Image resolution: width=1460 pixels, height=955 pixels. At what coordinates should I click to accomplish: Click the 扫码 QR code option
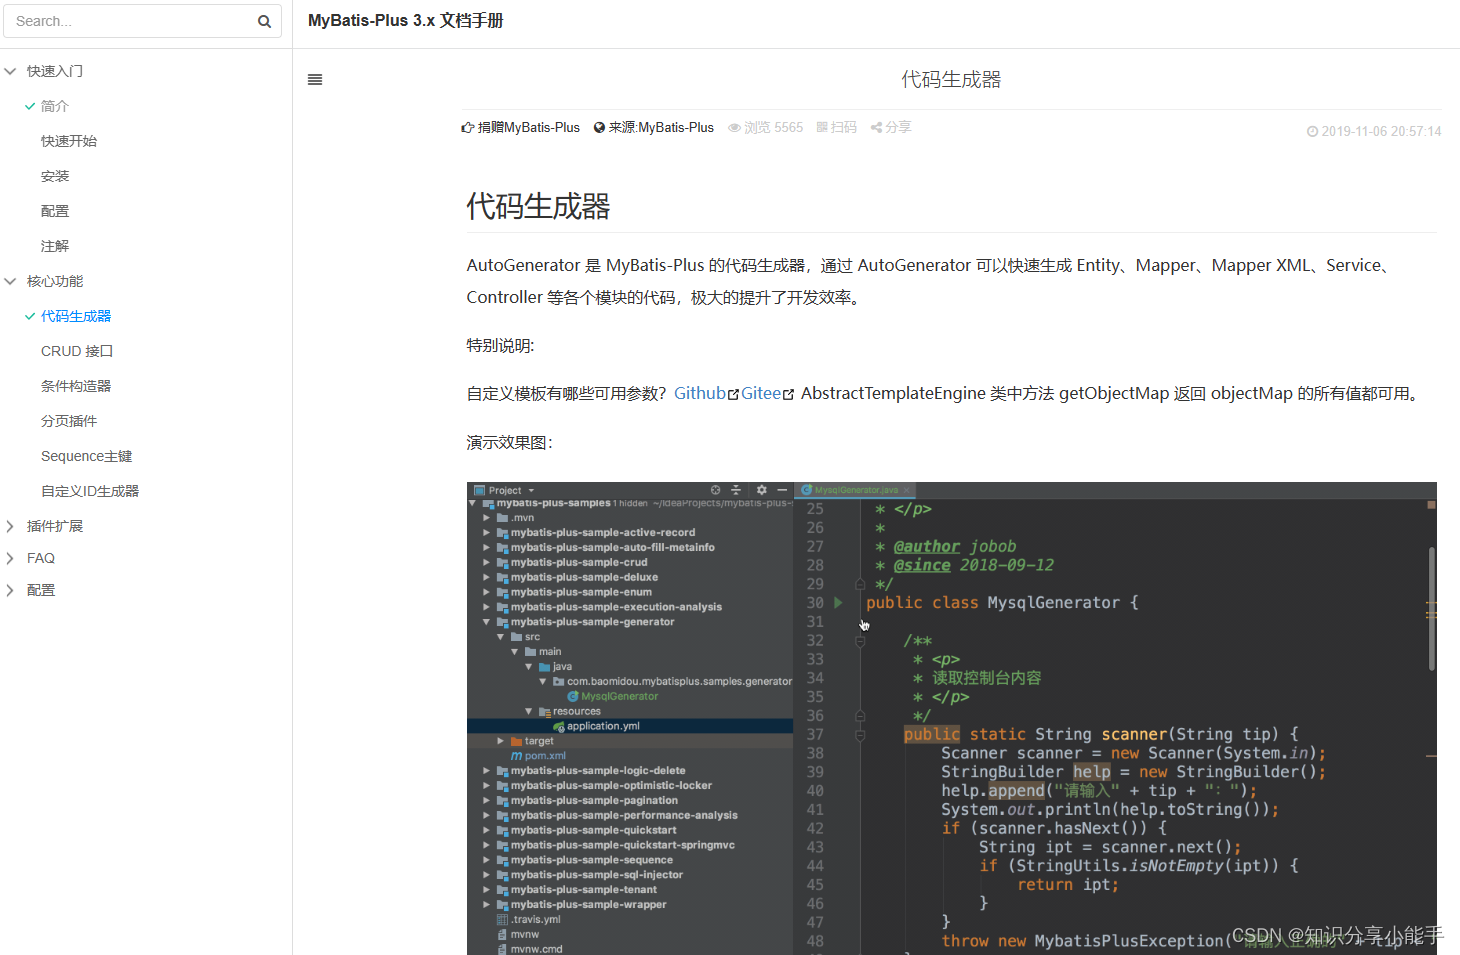pyautogui.click(x=836, y=128)
